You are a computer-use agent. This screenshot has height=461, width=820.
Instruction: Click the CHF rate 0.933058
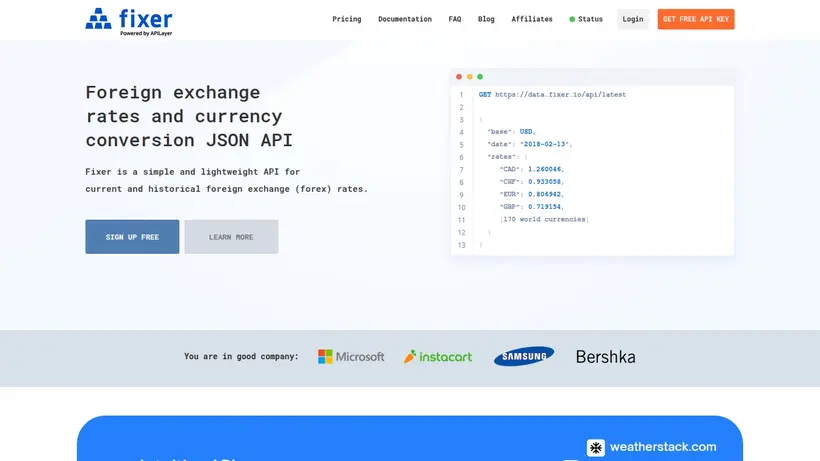544,182
